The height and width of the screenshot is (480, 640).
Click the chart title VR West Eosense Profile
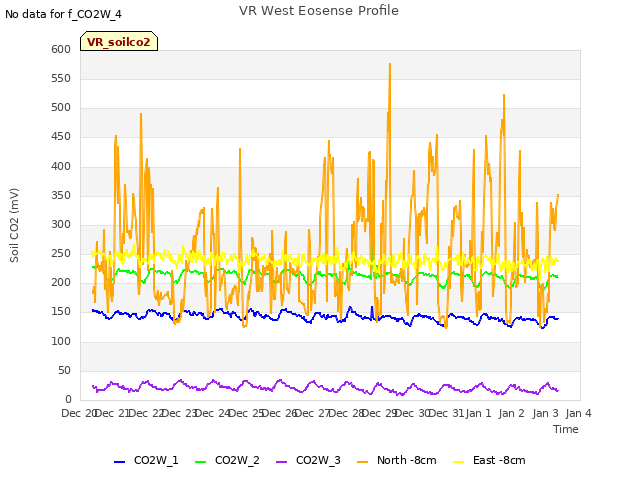point(319,11)
